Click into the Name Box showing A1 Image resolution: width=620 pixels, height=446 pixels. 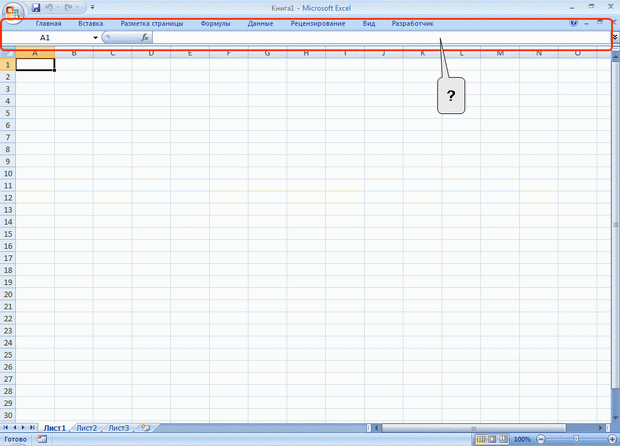point(47,38)
